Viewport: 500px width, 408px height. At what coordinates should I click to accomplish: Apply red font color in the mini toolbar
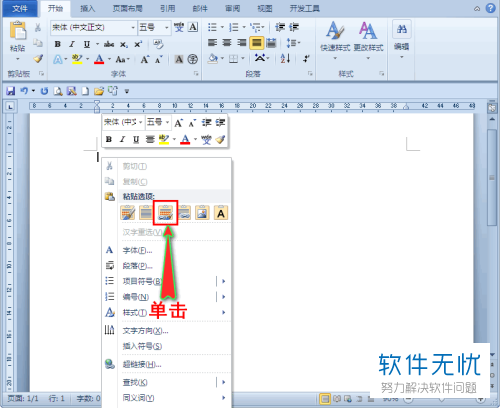pyautogui.click(x=185, y=139)
